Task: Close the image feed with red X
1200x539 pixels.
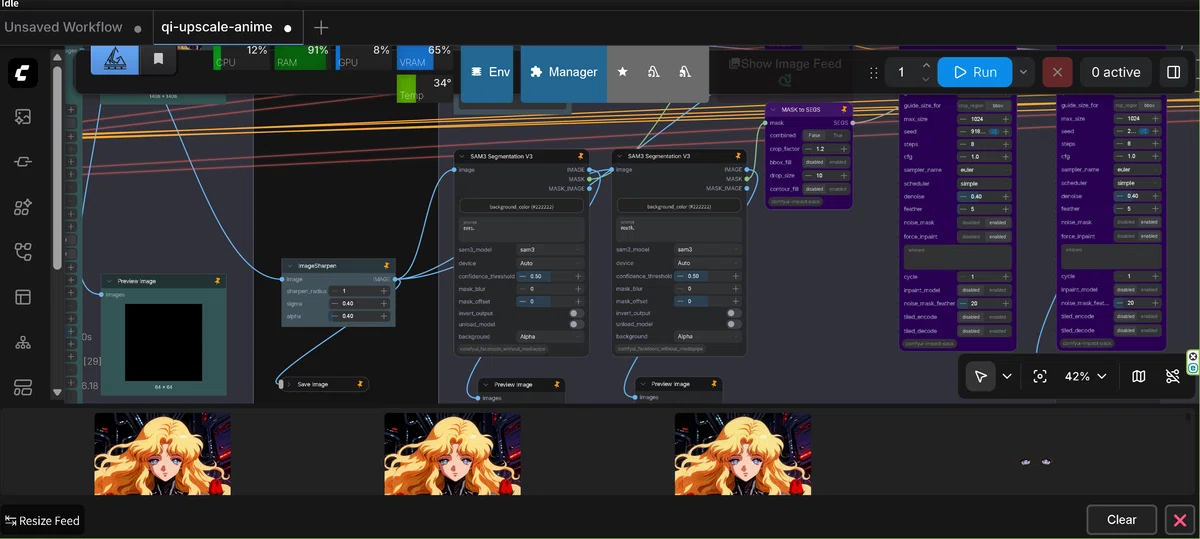Action: pyautogui.click(x=1180, y=520)
